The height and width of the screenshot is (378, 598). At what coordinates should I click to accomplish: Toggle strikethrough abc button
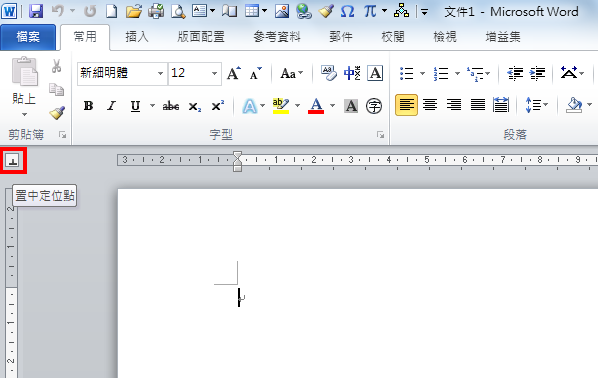(171, 106)
